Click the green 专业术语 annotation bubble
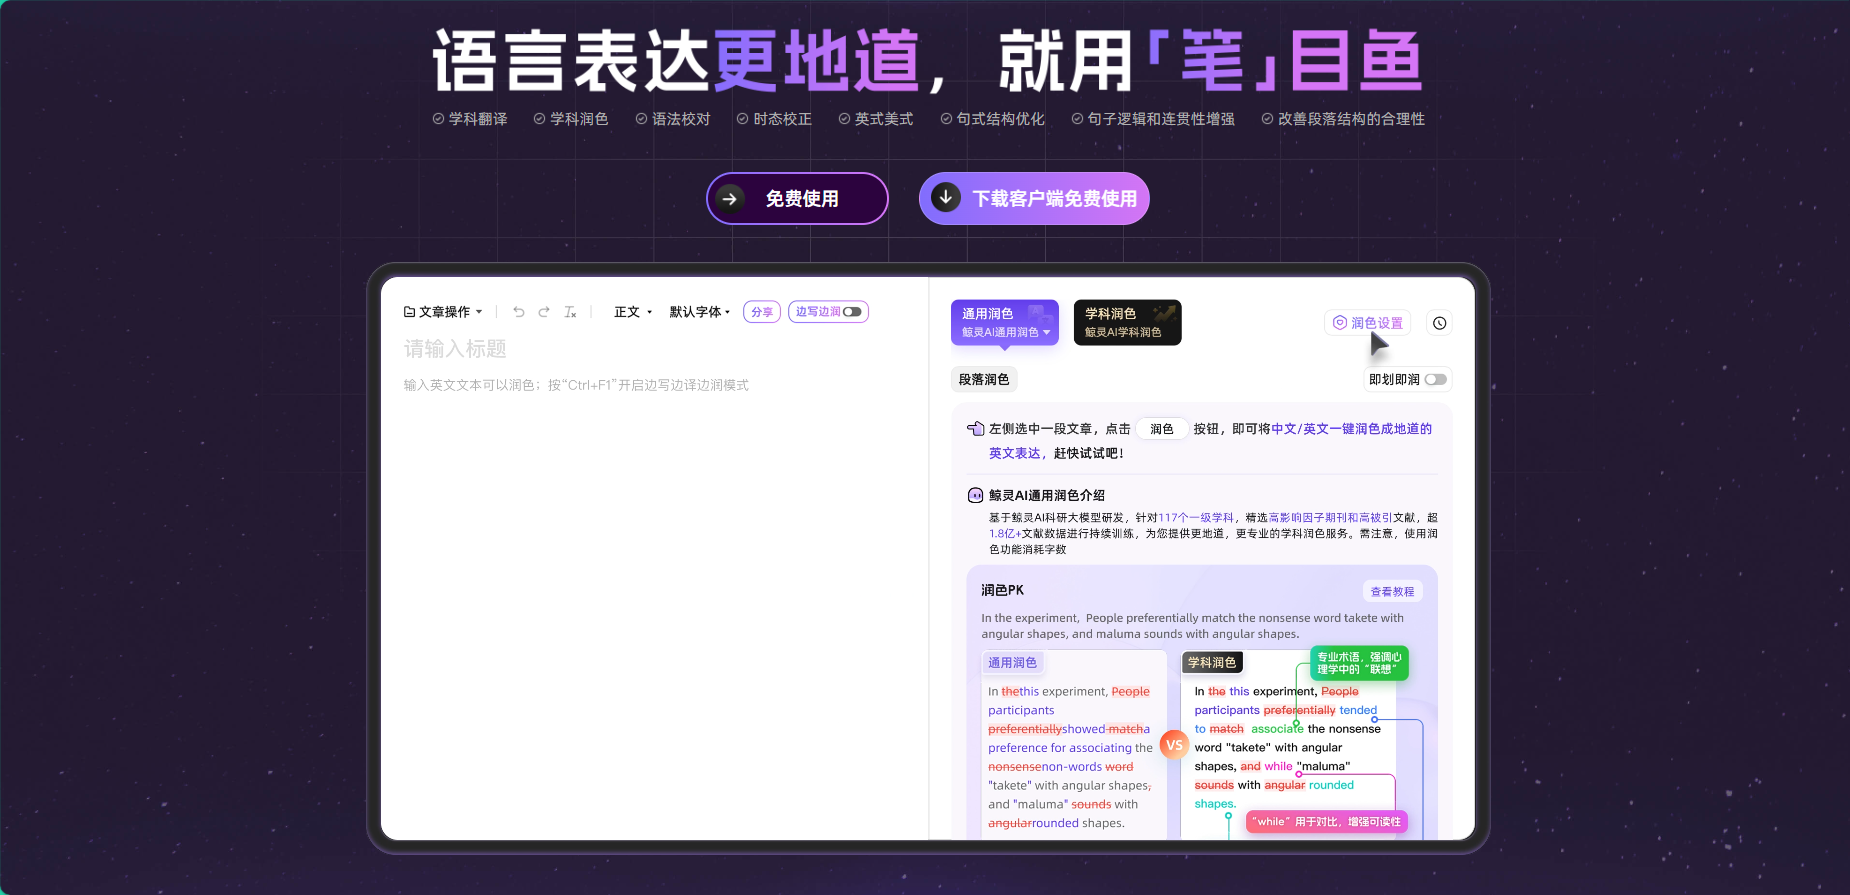This screenshot has height=895, width=1850. point(1359,663)
